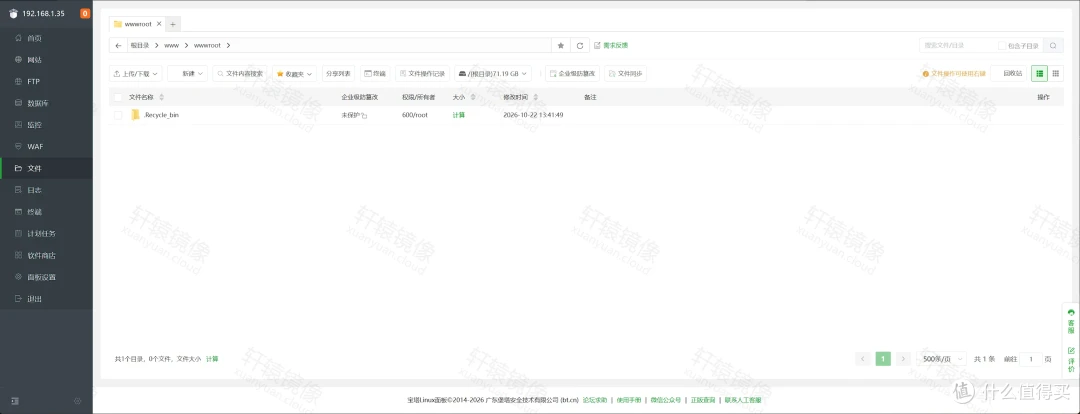This screenshot has width=1080, height=414.
Task: Open the disk dropdown showing 71.19 GB
Action: click(x=493, y=74)
